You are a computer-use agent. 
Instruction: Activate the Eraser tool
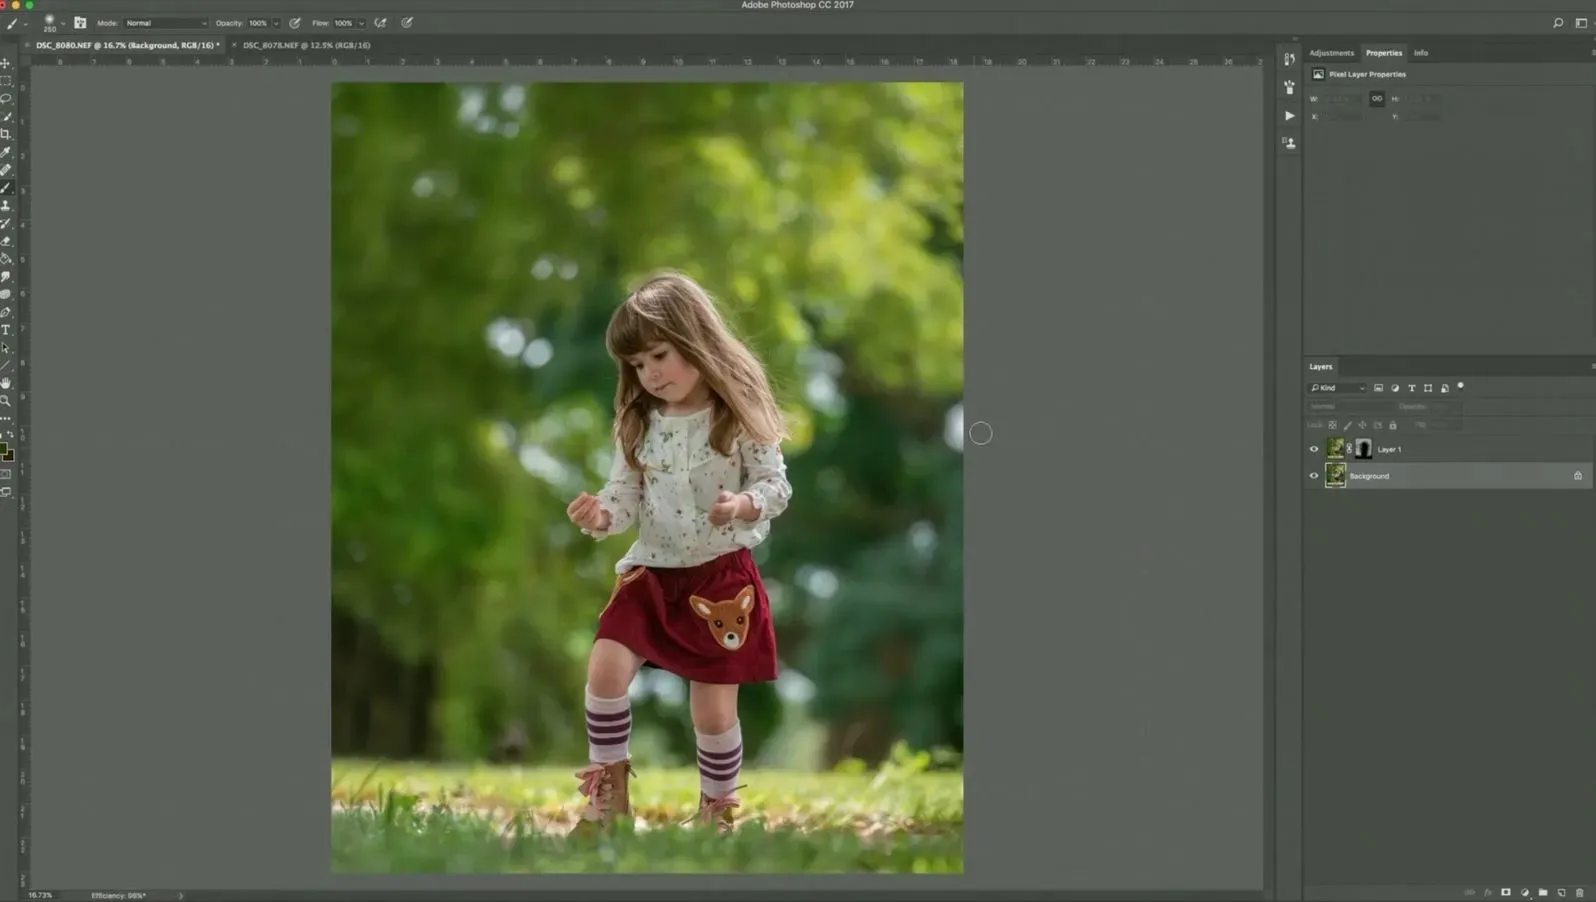(6, 241)
